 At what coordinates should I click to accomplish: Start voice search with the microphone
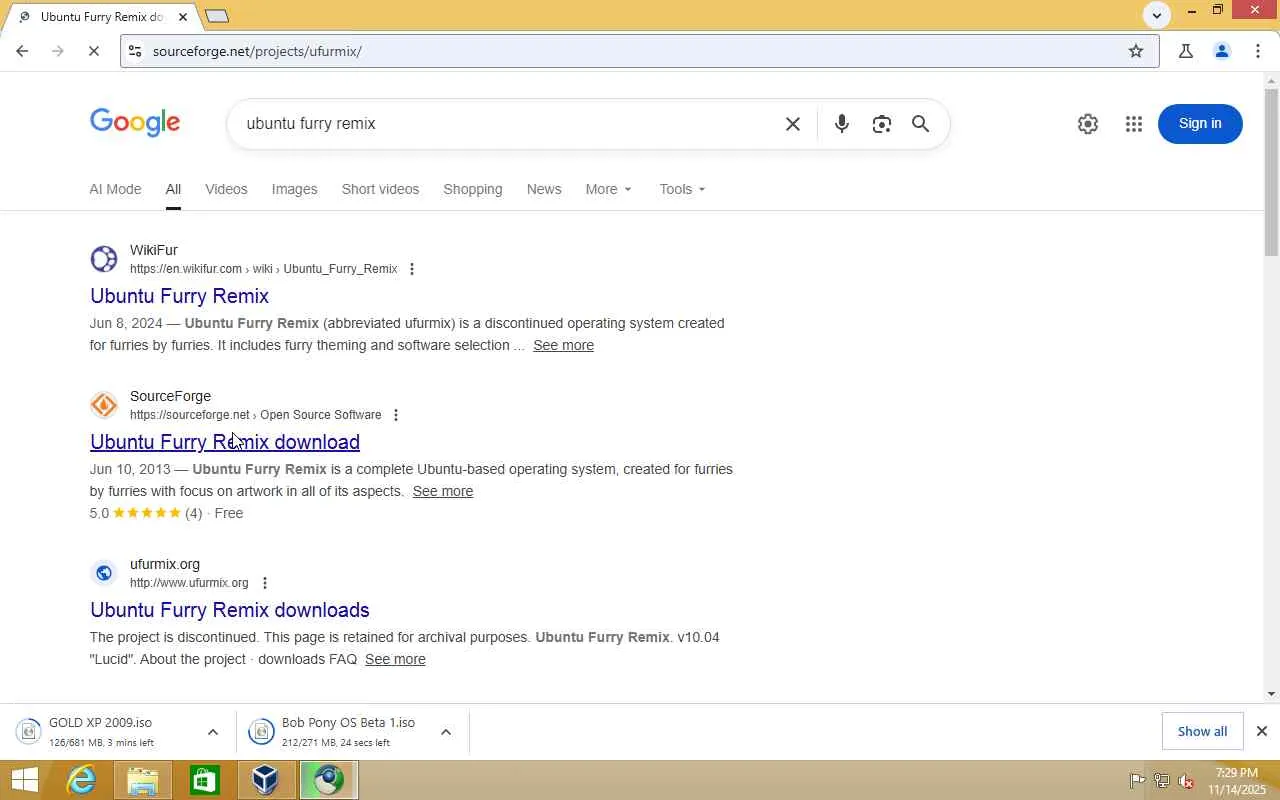coord(842,124)
